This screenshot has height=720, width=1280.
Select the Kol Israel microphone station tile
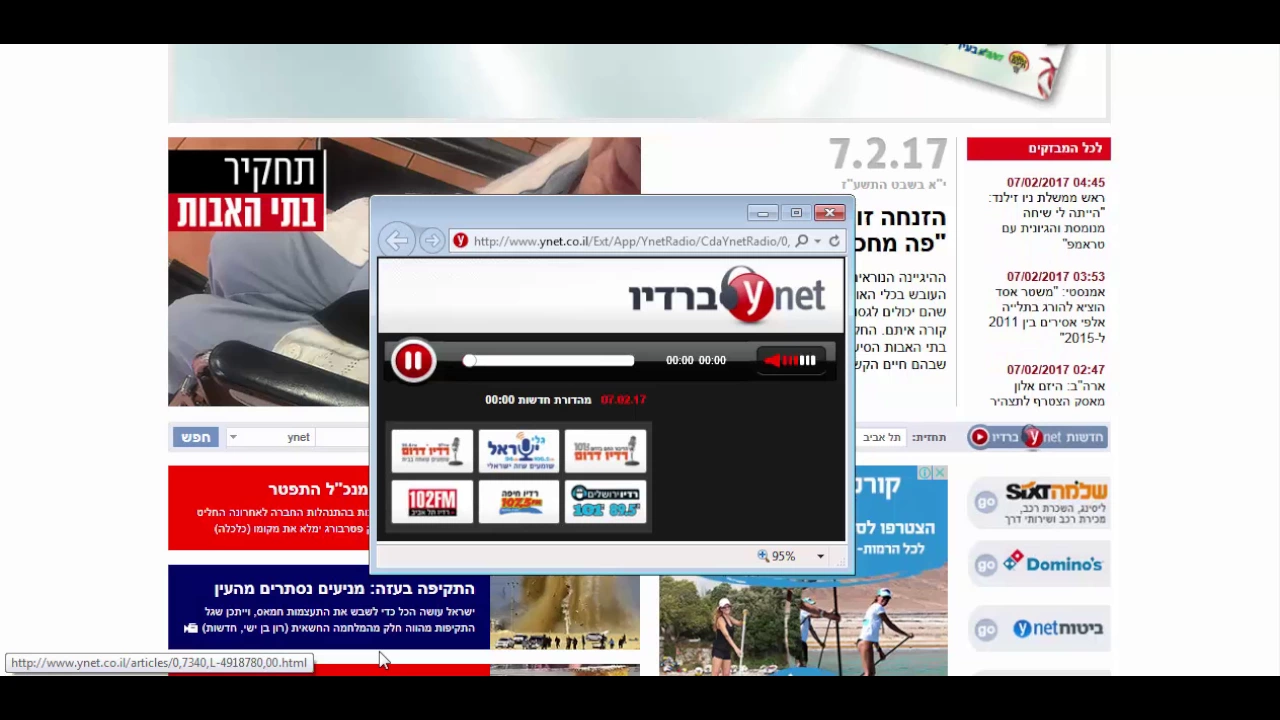[x=519, y=451]
